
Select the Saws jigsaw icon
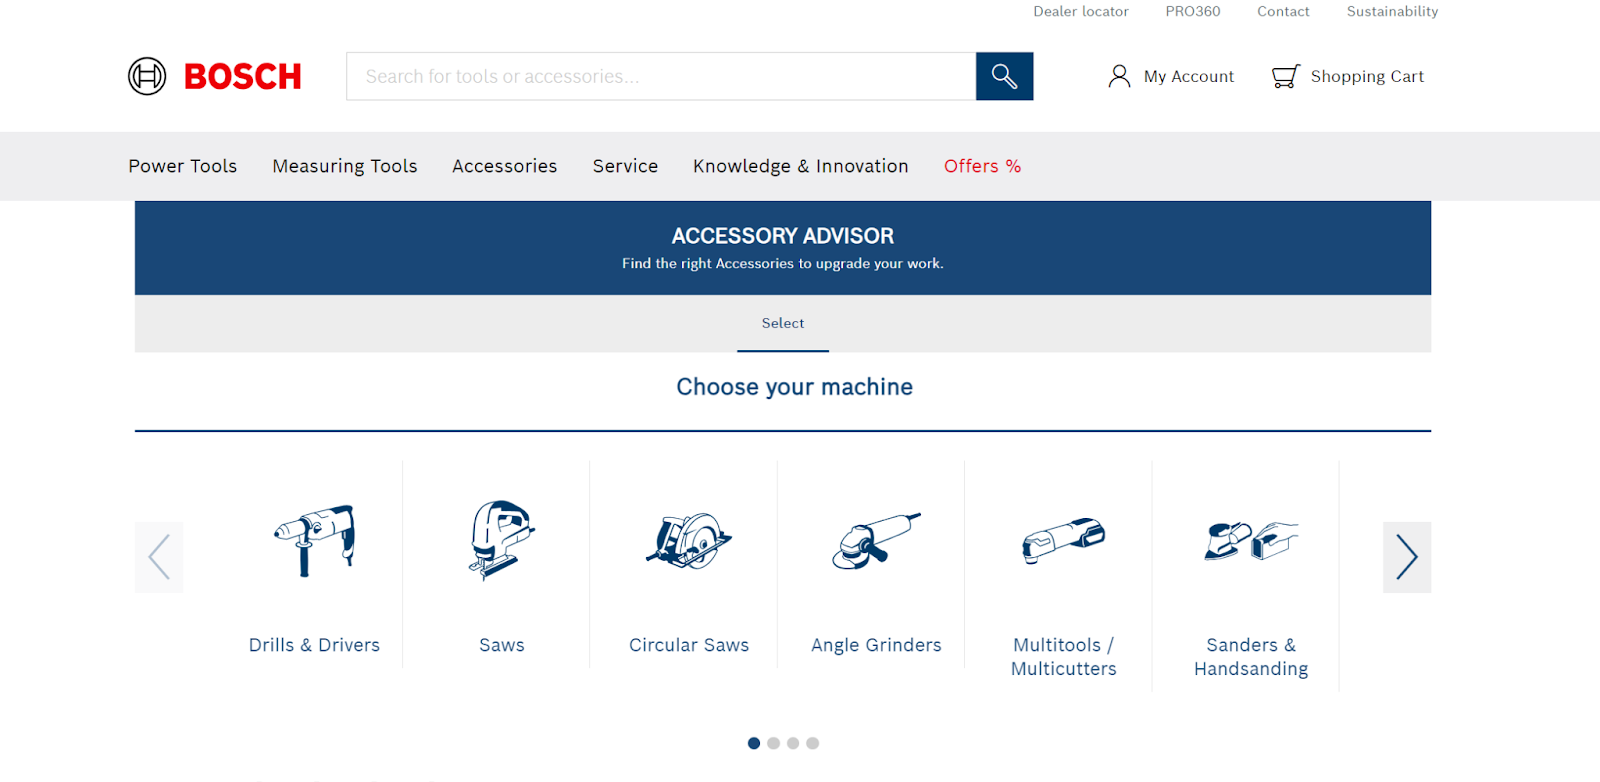502,540
